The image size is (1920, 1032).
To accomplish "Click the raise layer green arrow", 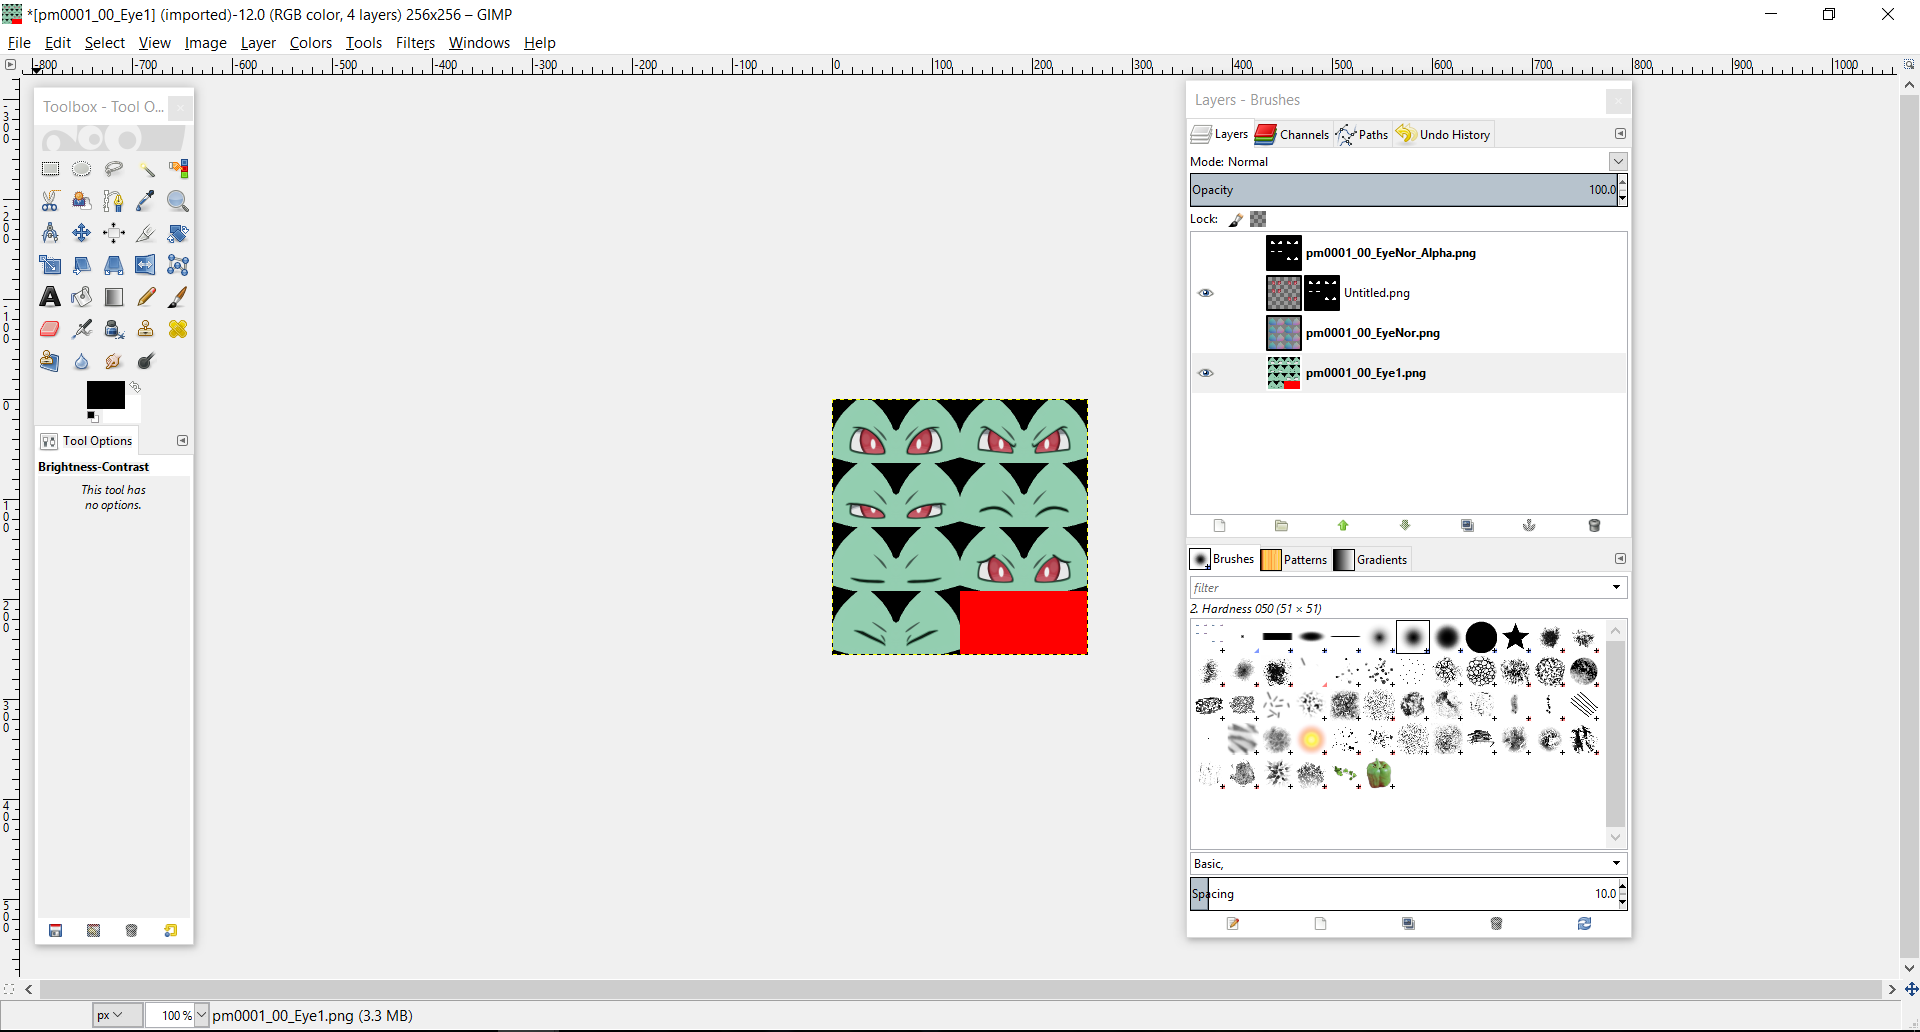I will (1343, 526).
